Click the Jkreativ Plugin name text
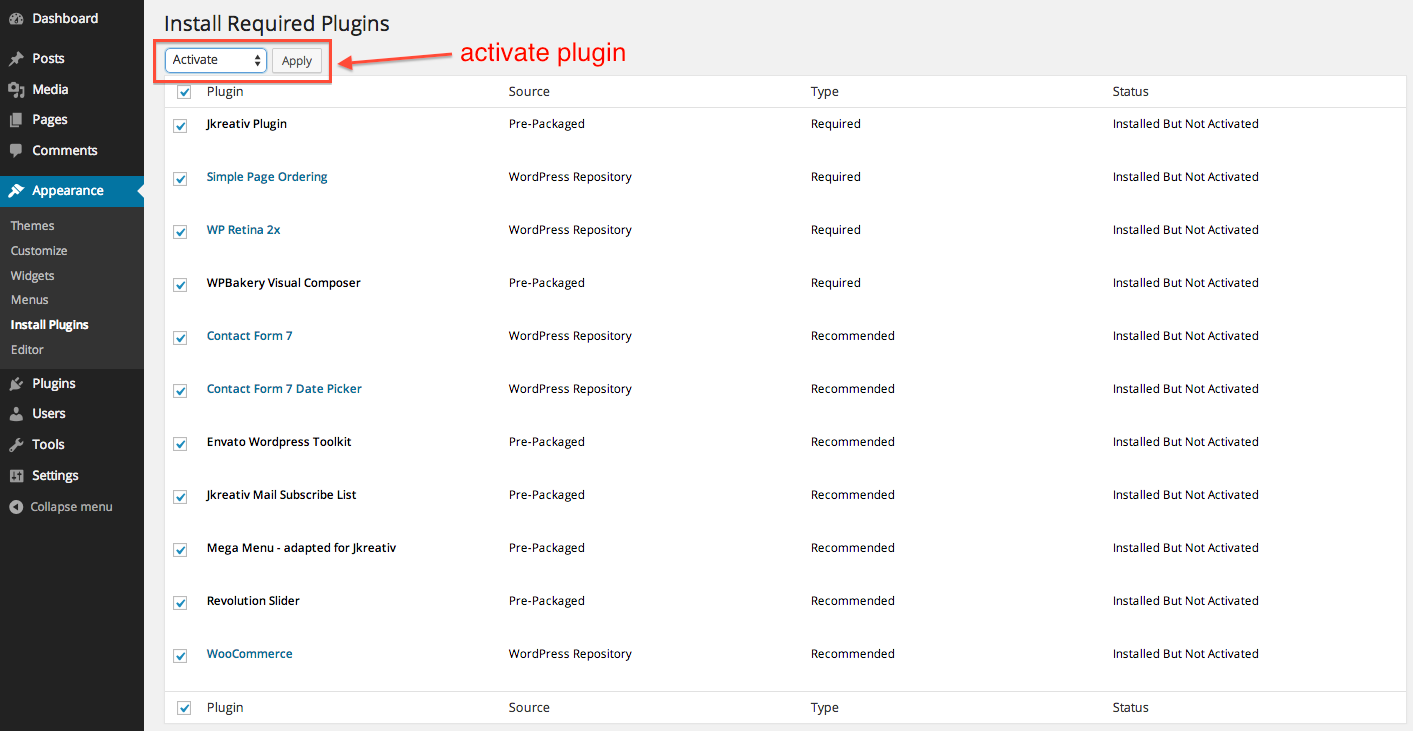Viewport: 1413px width, 731px height. (x=247, y=124)
